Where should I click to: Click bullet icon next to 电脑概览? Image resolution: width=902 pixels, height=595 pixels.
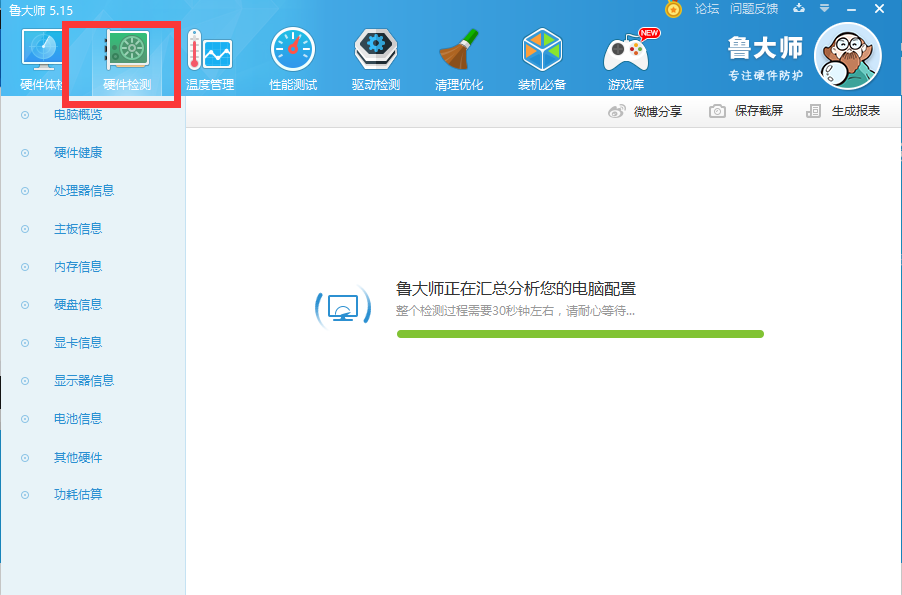click(x=25, y=115)
